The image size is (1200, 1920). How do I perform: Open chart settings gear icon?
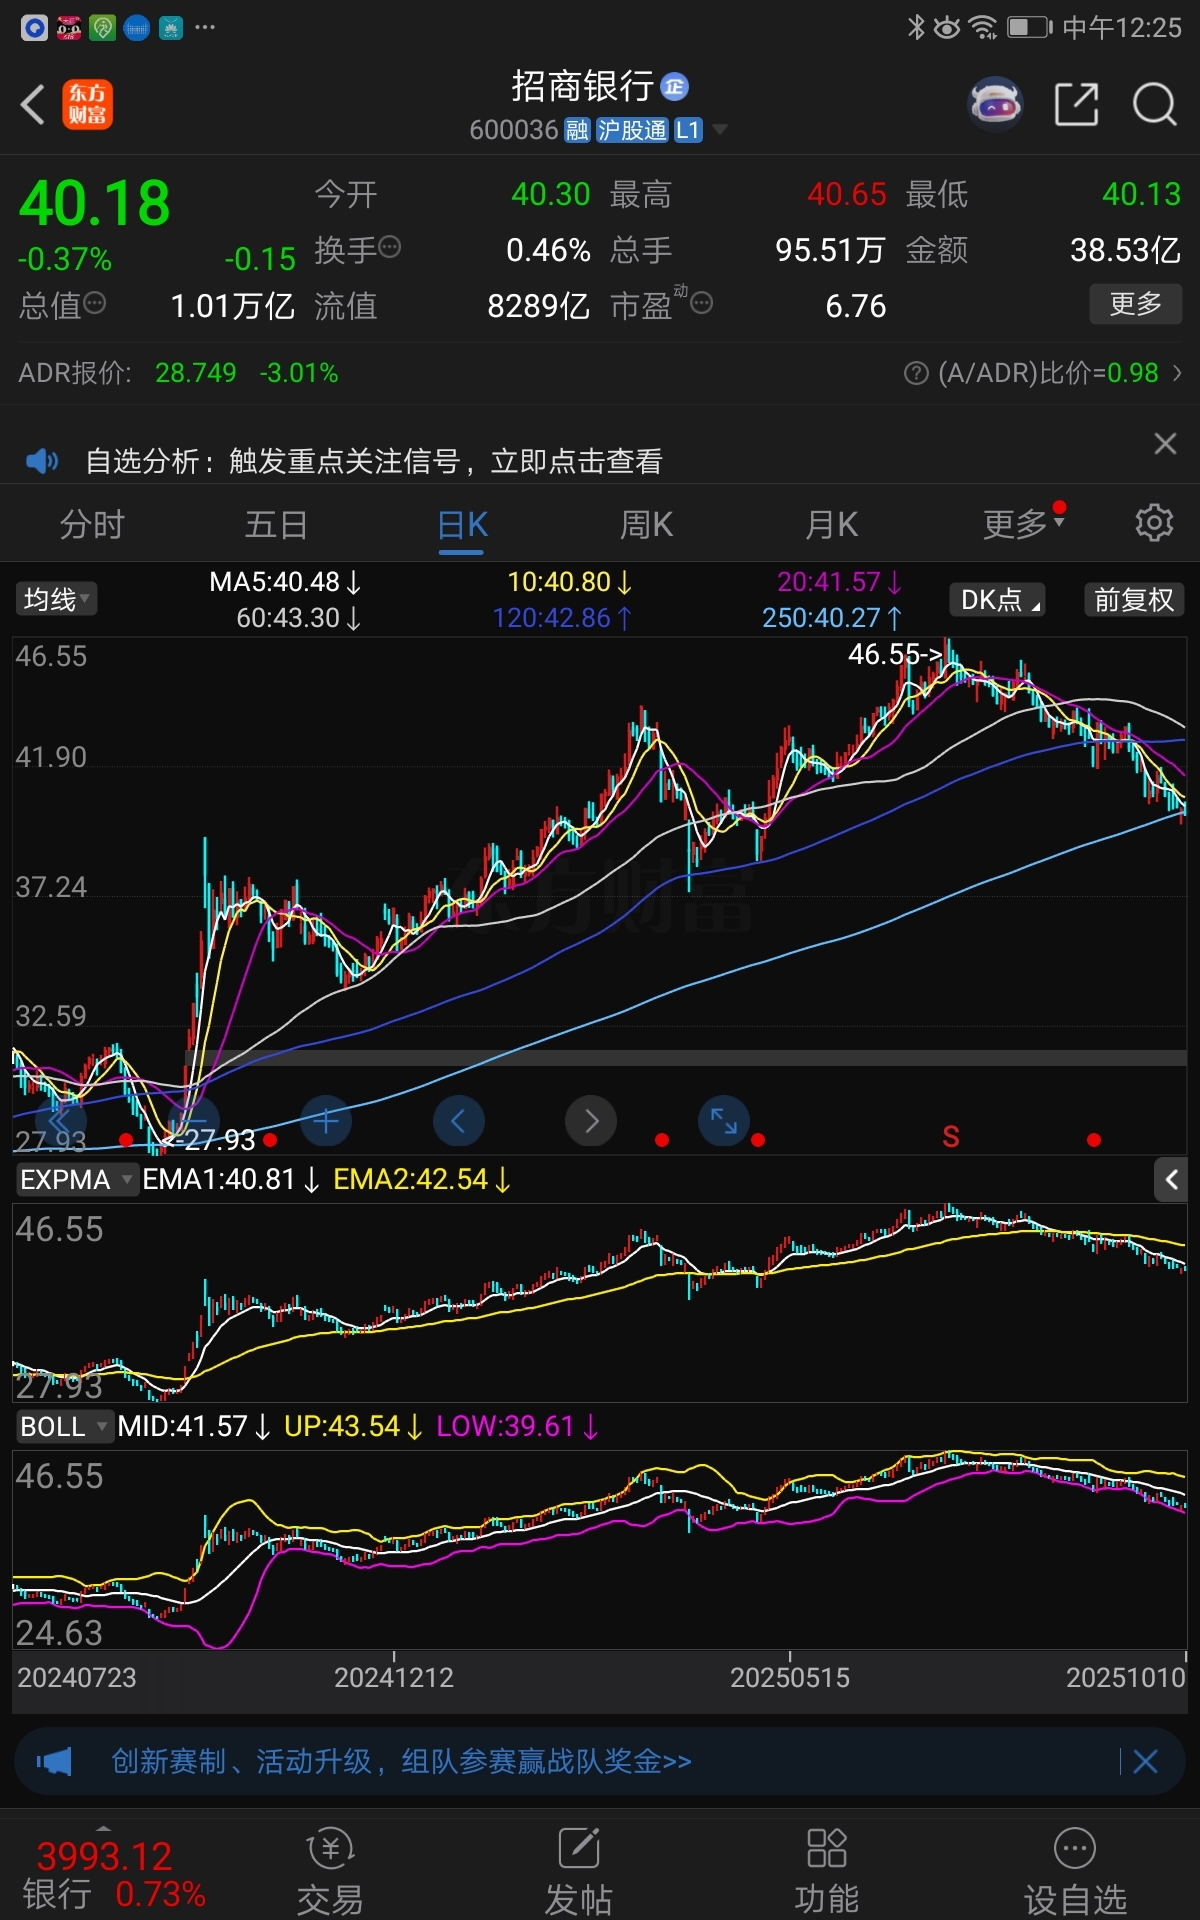pyautogui.click(x=1154, y=523)
